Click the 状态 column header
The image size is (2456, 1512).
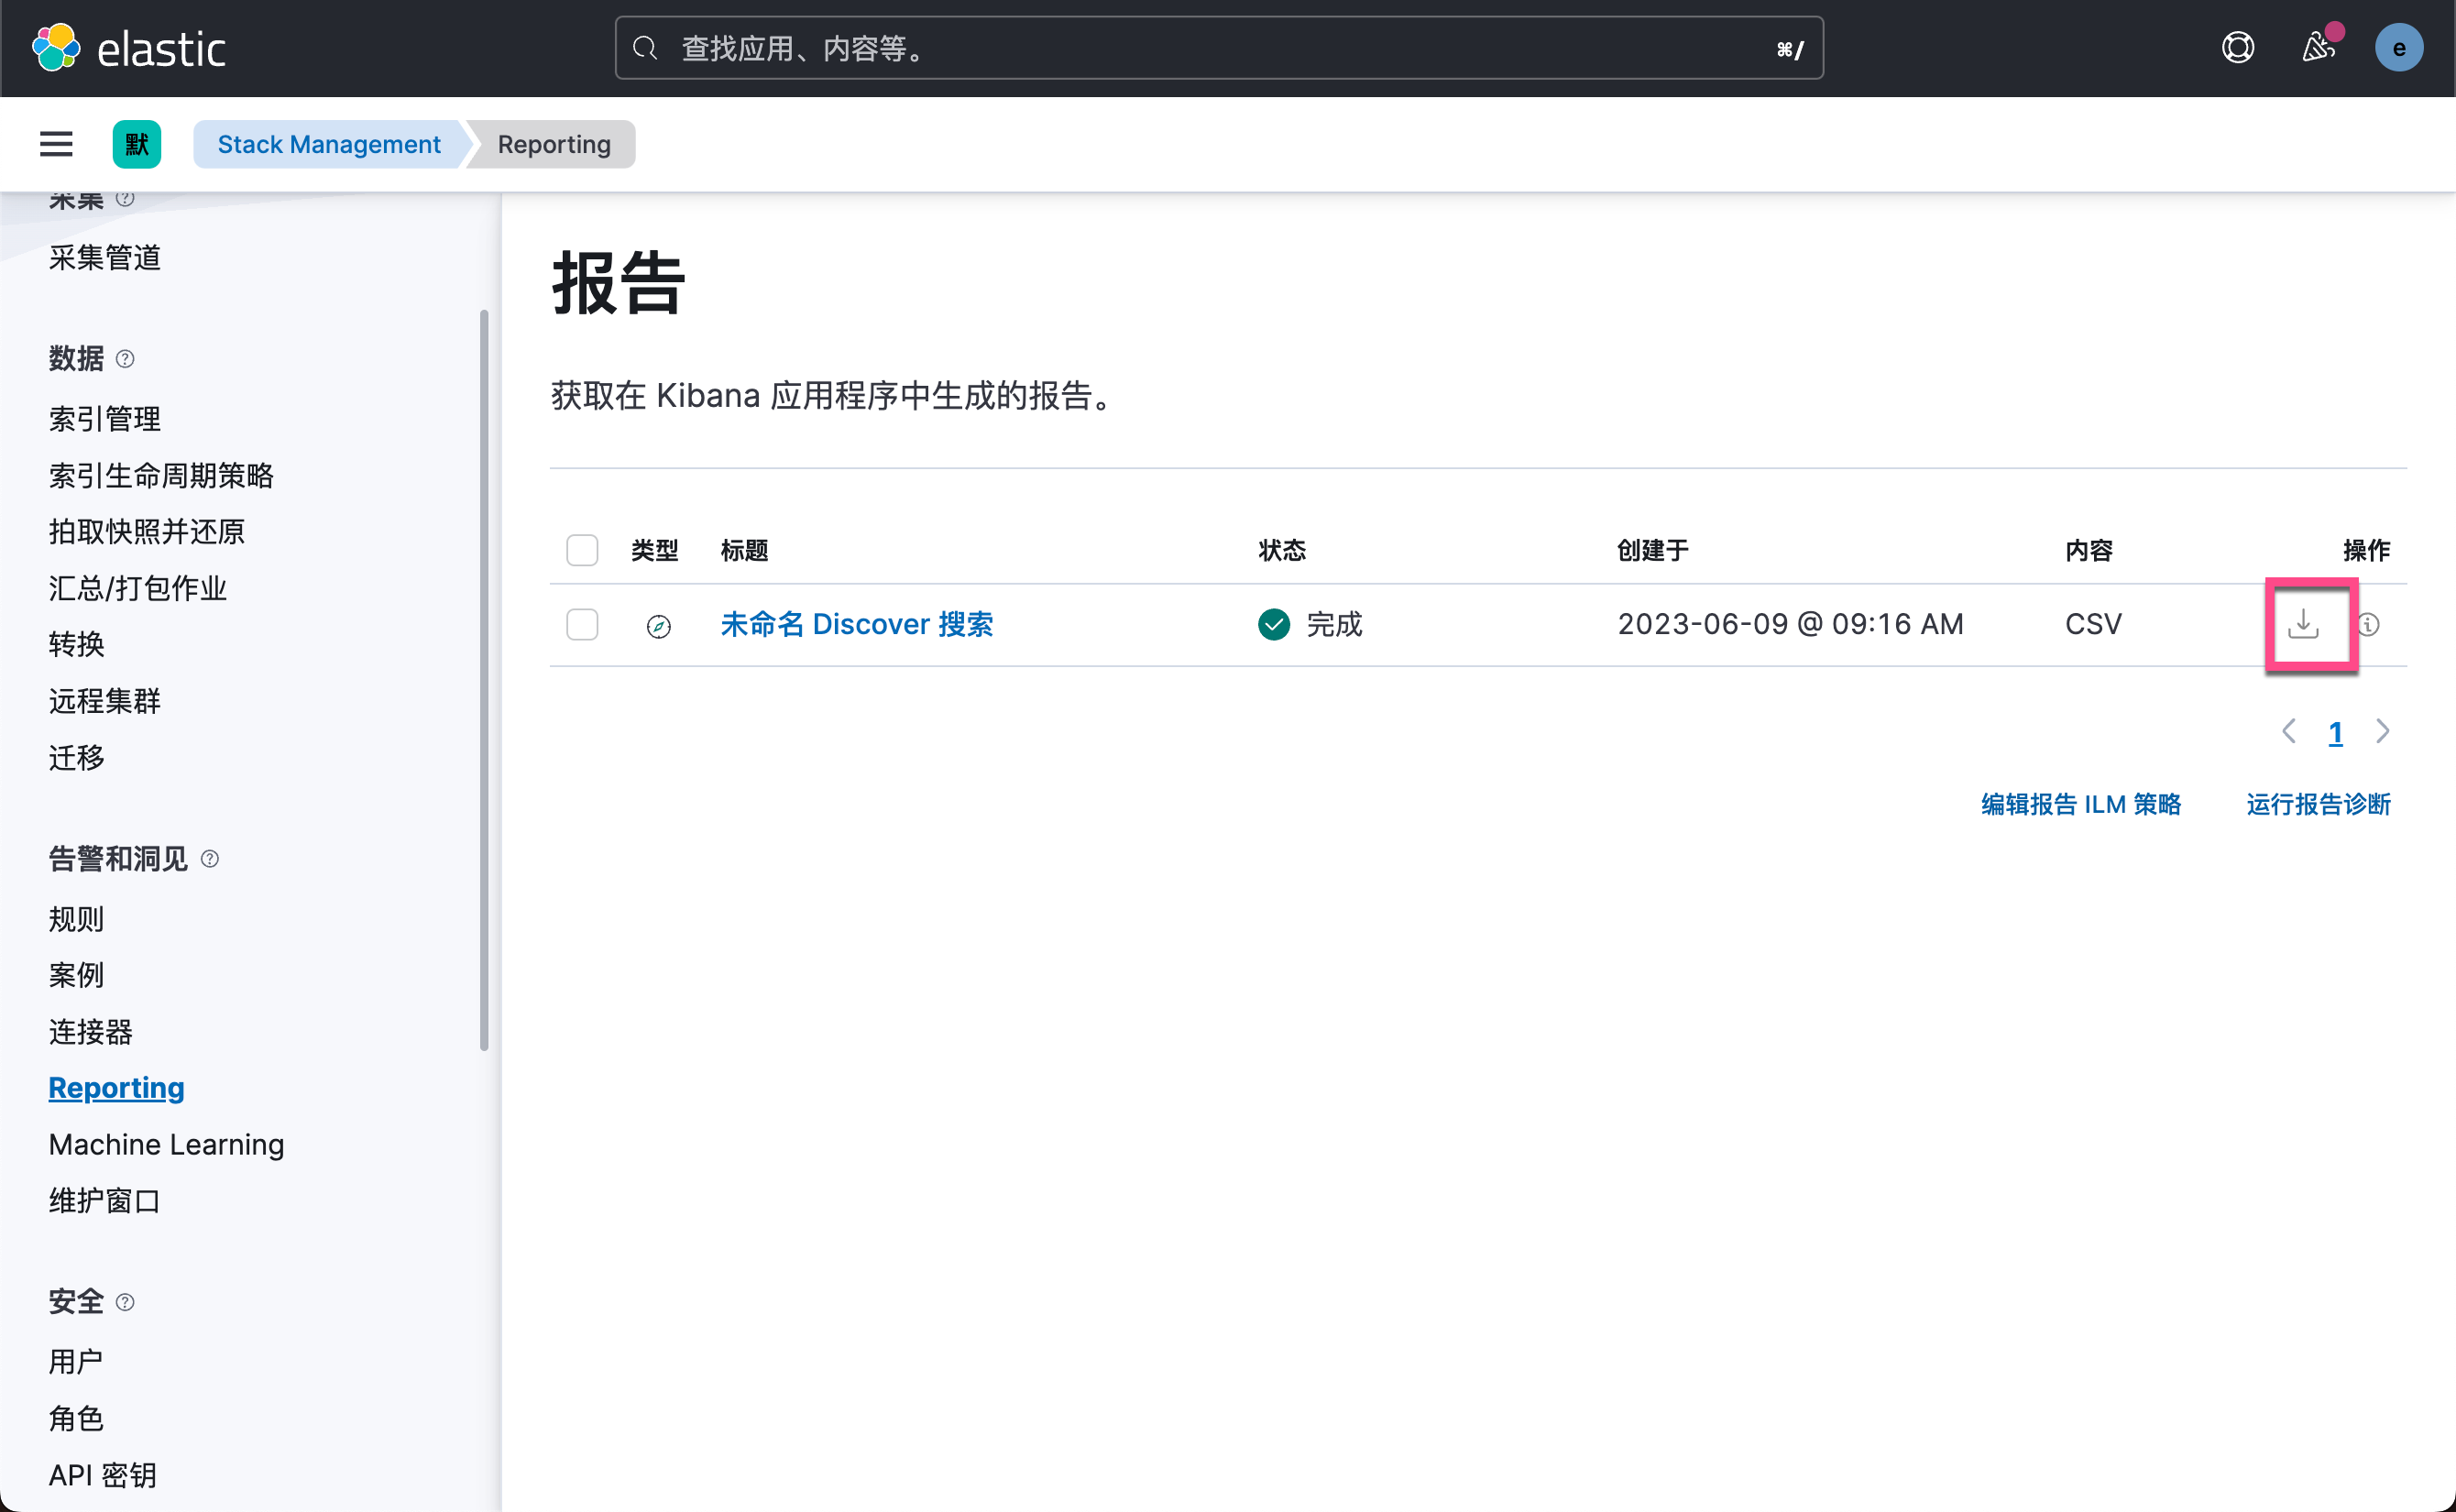pos(1282,550)
